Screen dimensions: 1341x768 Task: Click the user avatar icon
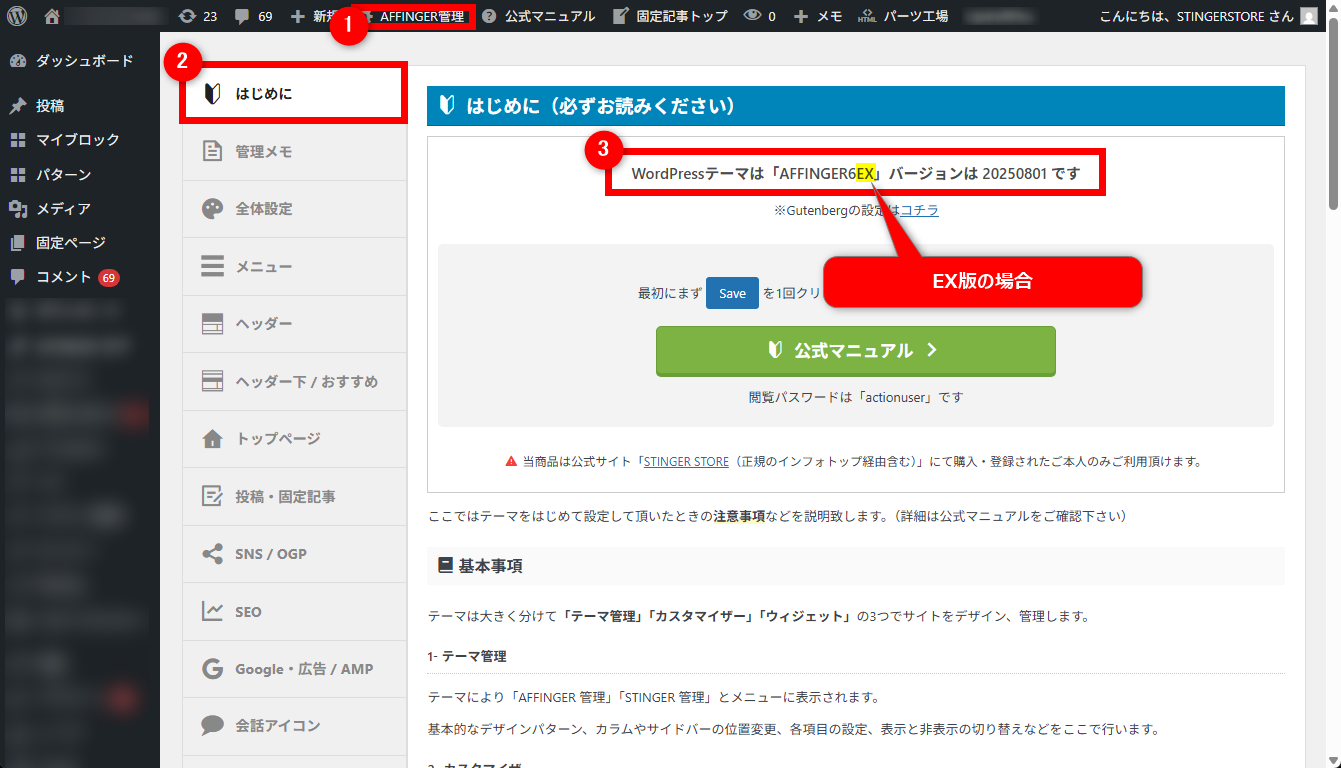tap(1309, 16)
